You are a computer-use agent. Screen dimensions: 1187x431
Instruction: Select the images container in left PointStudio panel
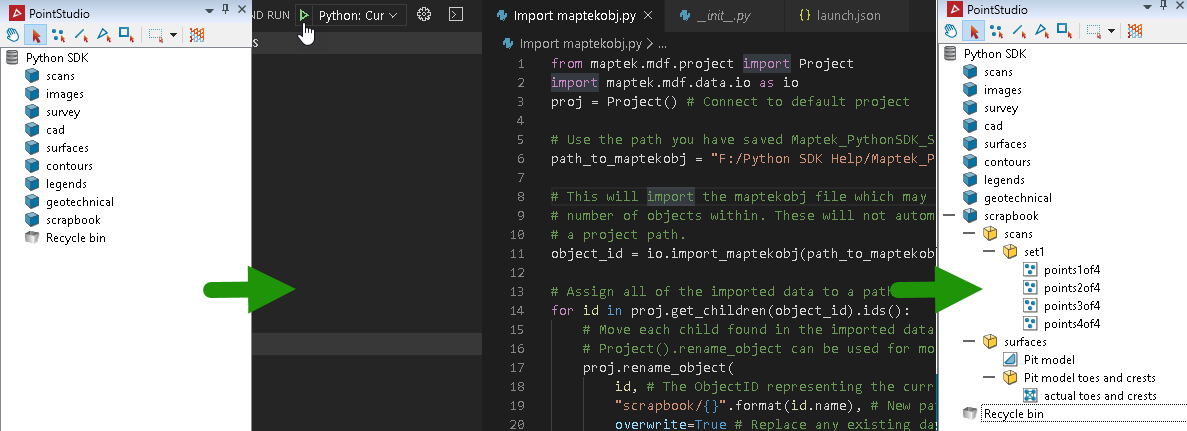click(x=64, y=94)
